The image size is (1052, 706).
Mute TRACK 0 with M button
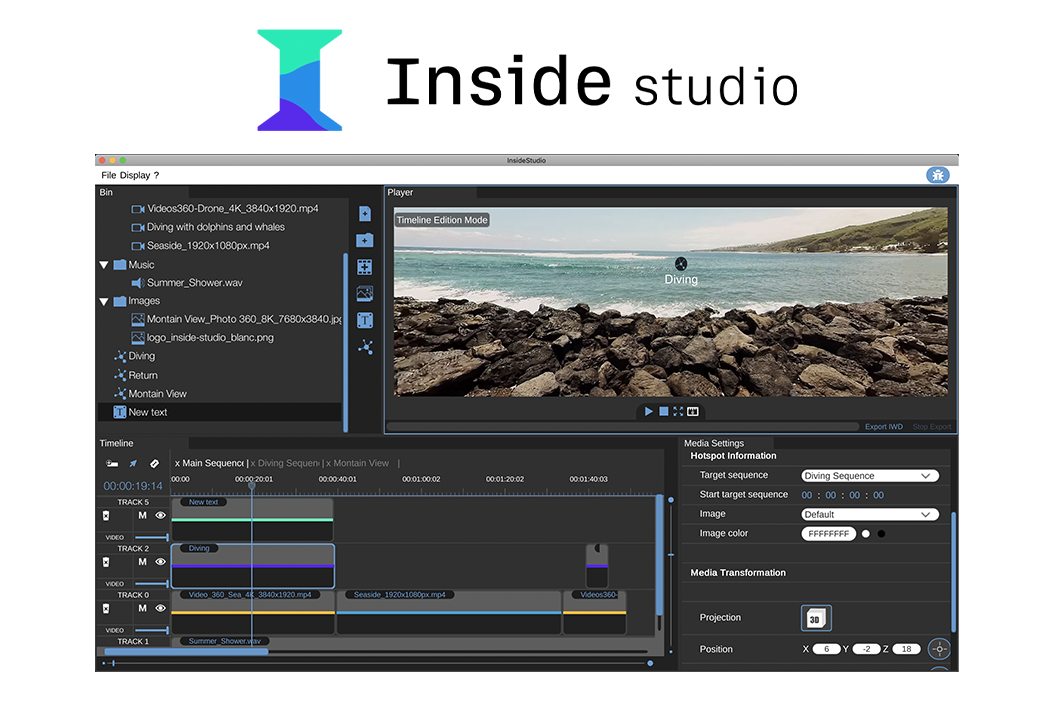pyautogui.click(x=142, y=608)
